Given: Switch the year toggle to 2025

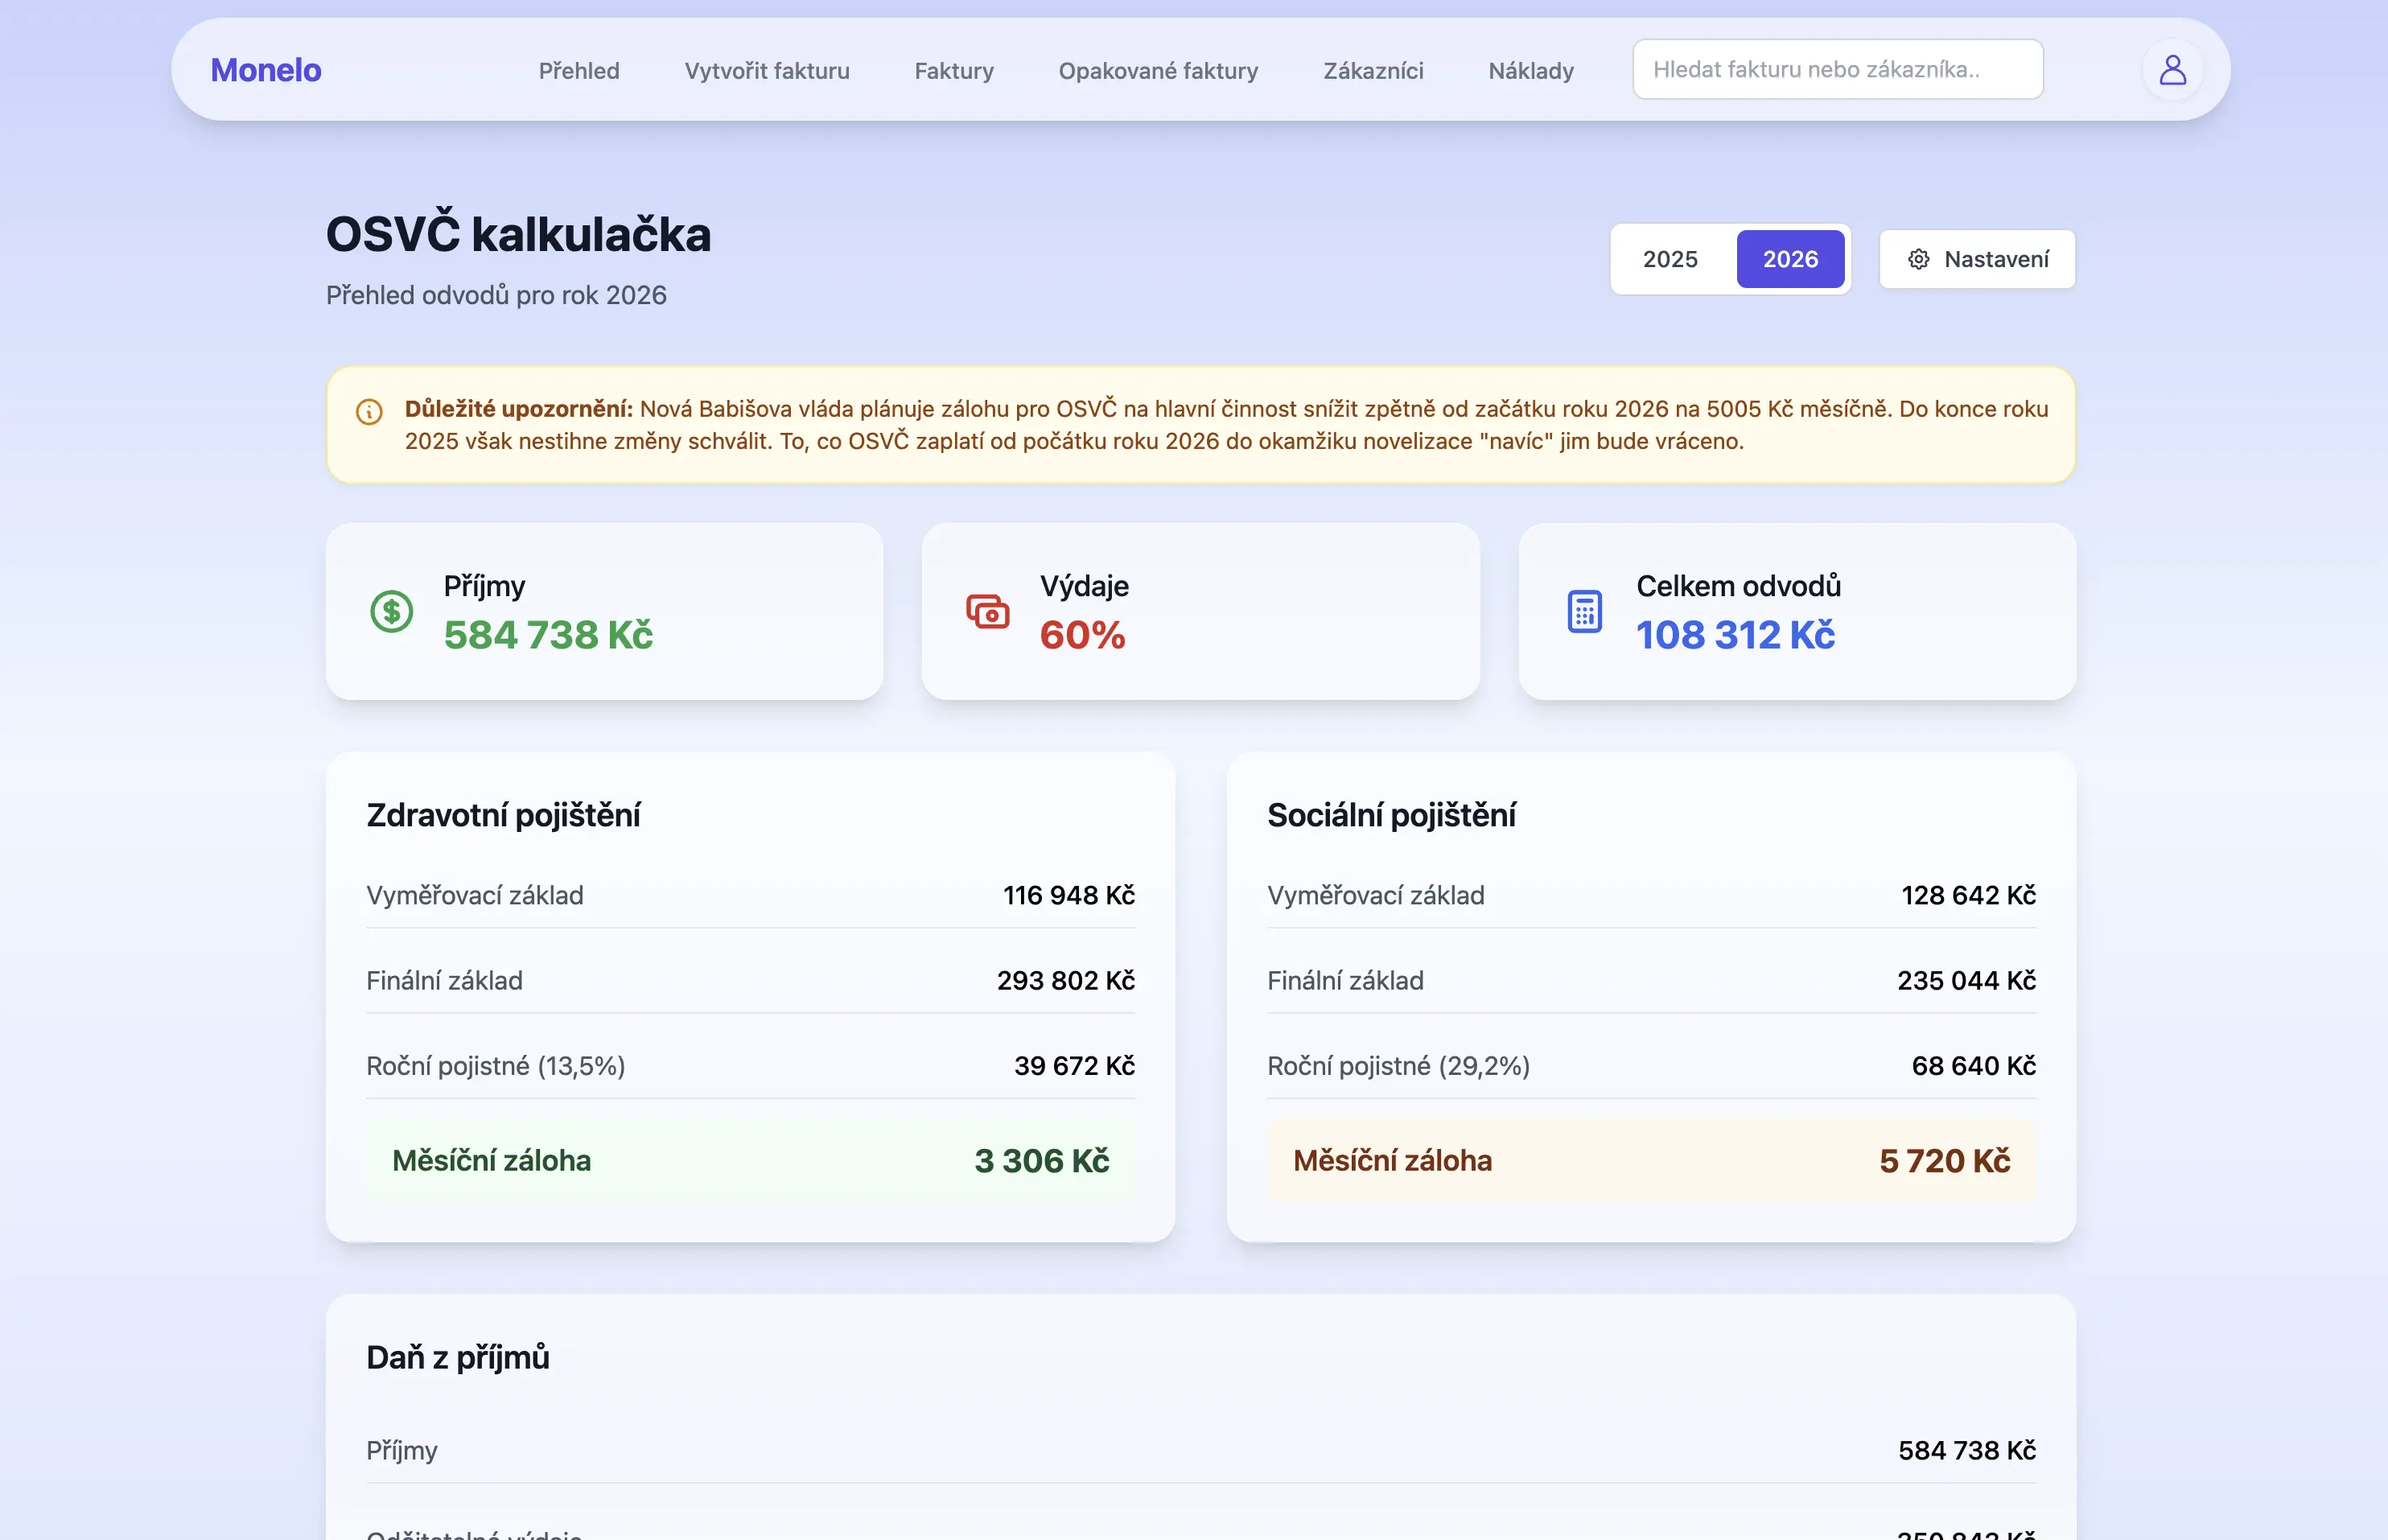Looking at the screenshot, I should click(1670, 260).
